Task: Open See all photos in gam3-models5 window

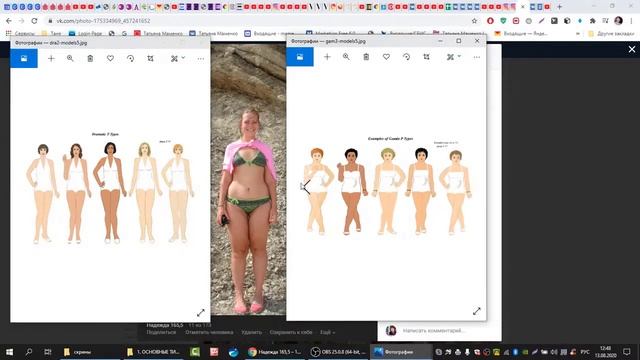Action: pyautogui.click(x=300, y=57)
